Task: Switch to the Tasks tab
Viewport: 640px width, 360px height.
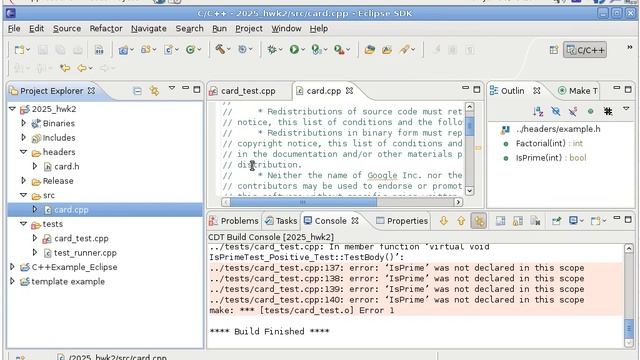Action: (x=281, y=221)
